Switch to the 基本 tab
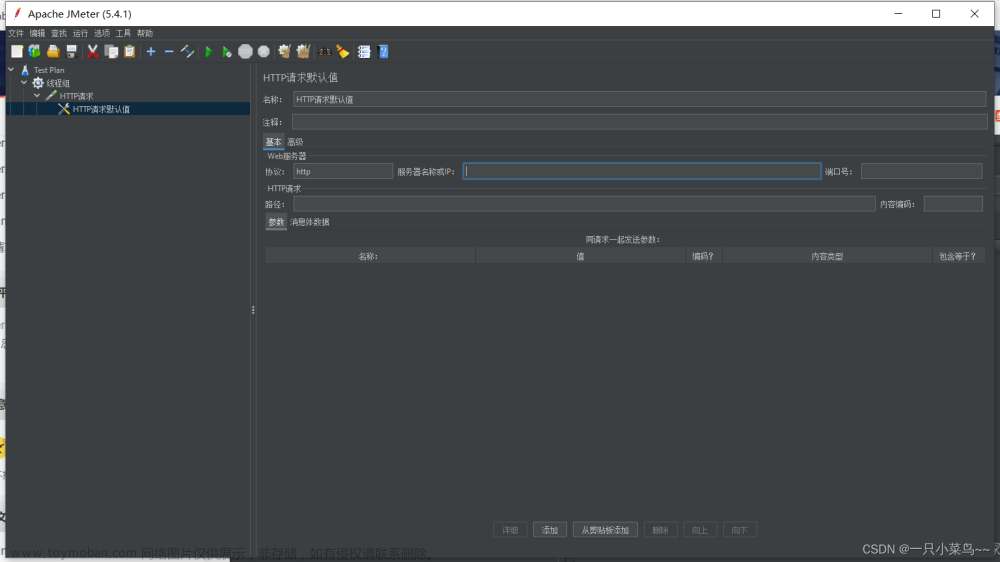This screenshot has height=562, width=1000. 274,142
